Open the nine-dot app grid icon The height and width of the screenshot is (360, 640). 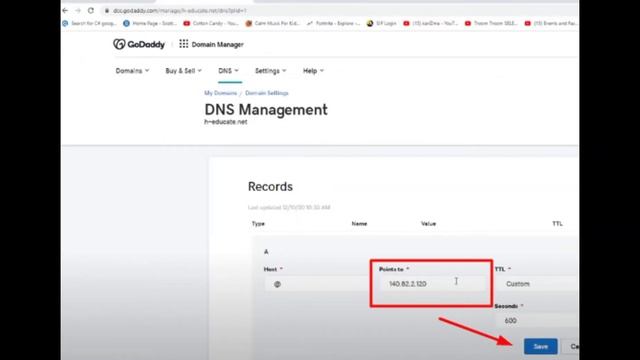pyautogui.click(x=184, y=44)
